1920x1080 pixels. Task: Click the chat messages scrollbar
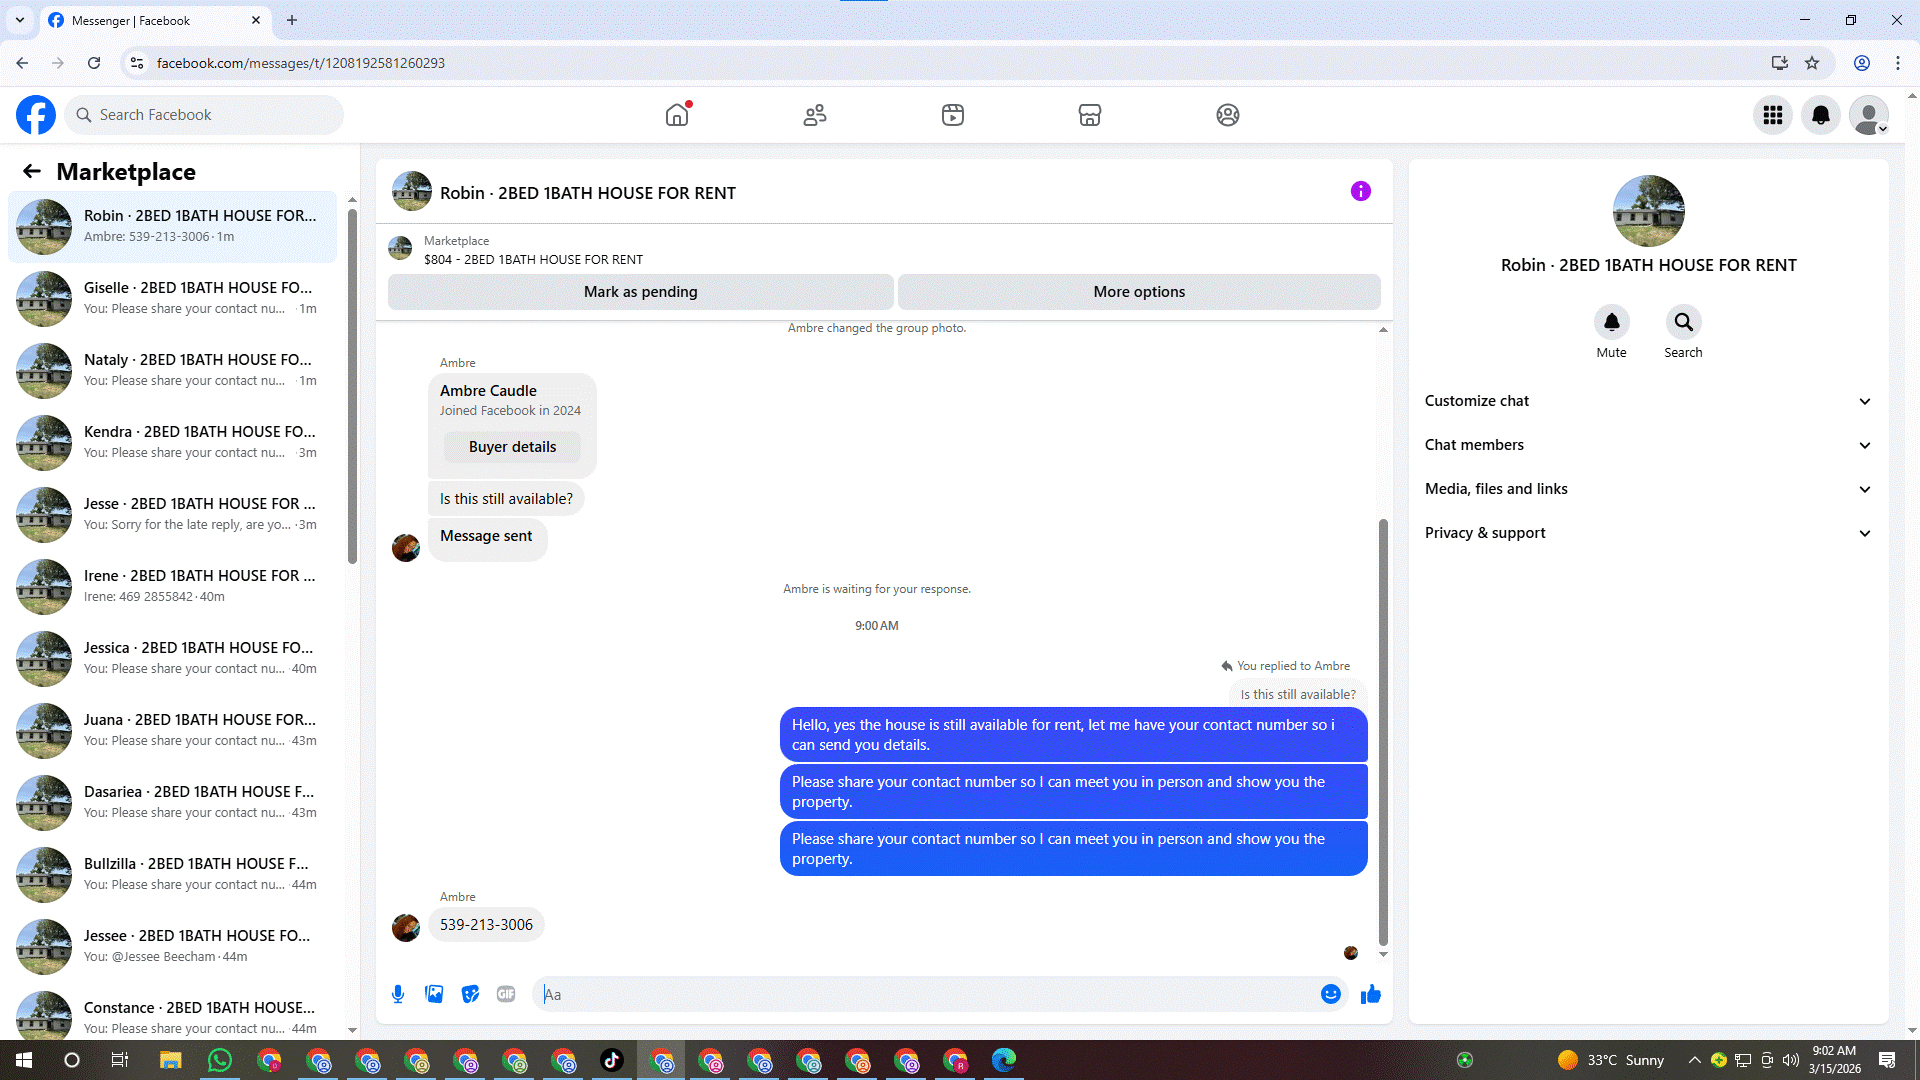tap(1383, 732)
